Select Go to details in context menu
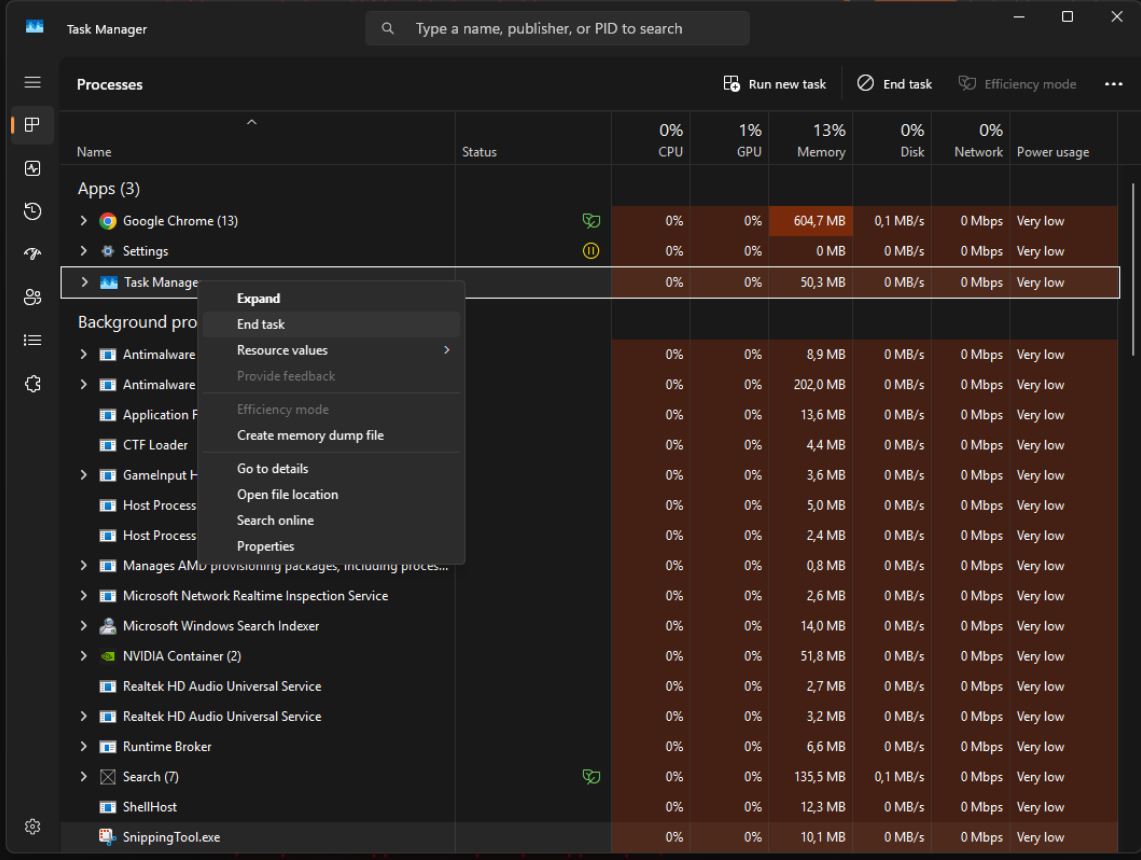The height and width of the screenshot is (860, 1141). (x=272, y=468)
